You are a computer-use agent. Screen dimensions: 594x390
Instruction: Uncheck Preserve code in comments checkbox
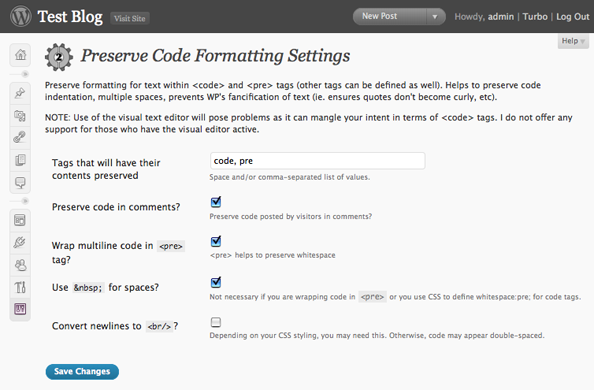pyautogui.click(x=216, y=202)
